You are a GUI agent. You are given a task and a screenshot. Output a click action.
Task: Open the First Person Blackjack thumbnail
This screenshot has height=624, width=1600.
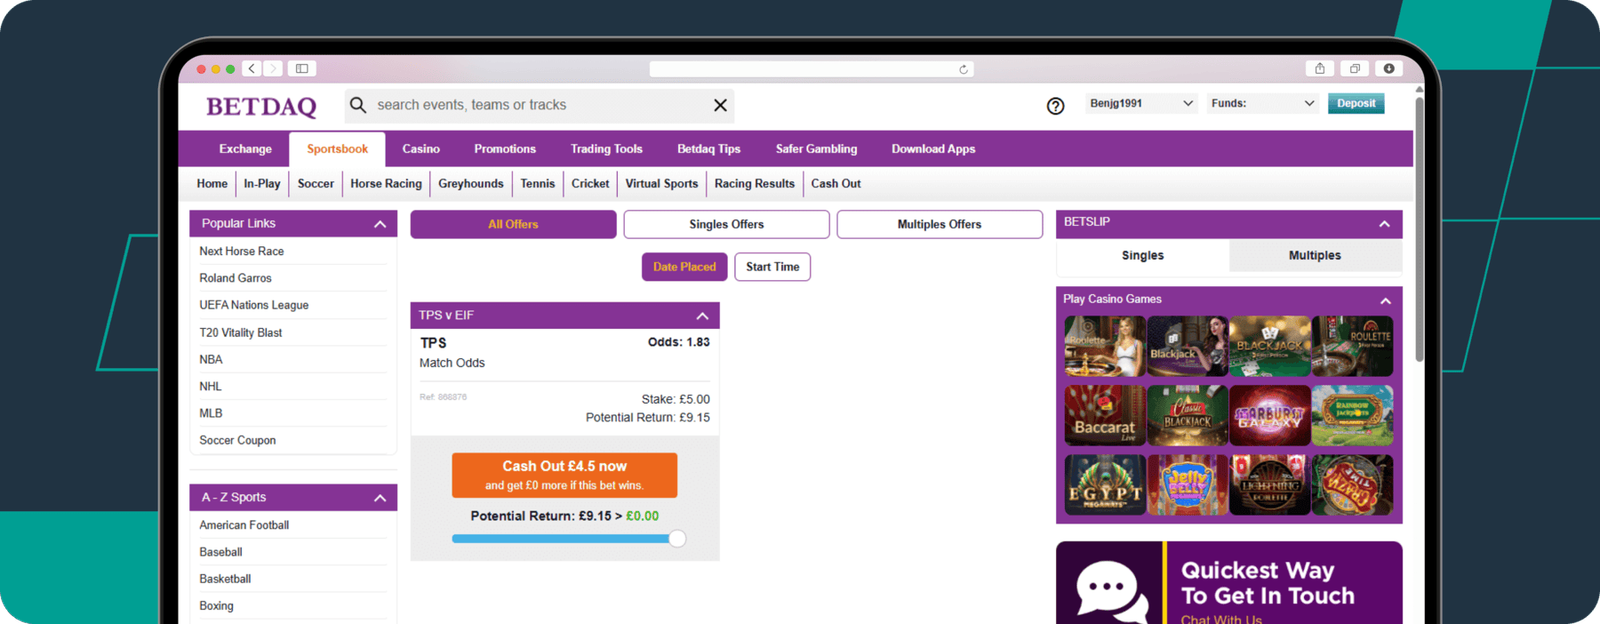[x=1270, y=346]
